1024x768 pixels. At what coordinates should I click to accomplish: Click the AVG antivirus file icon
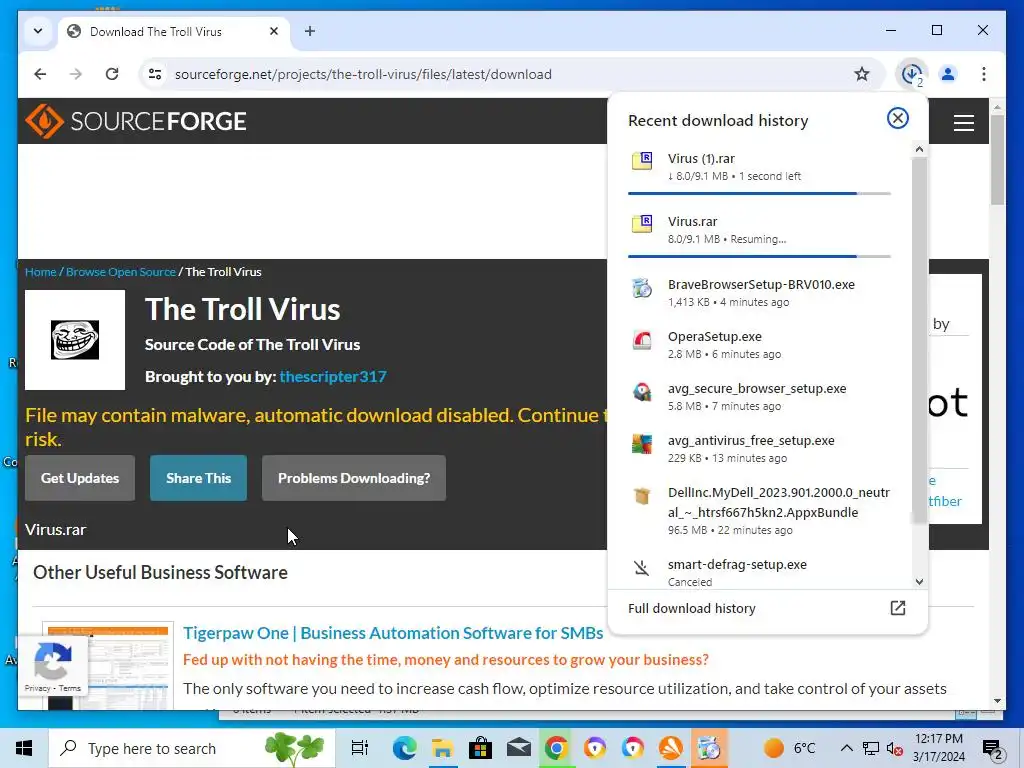[x=642, y=443]
